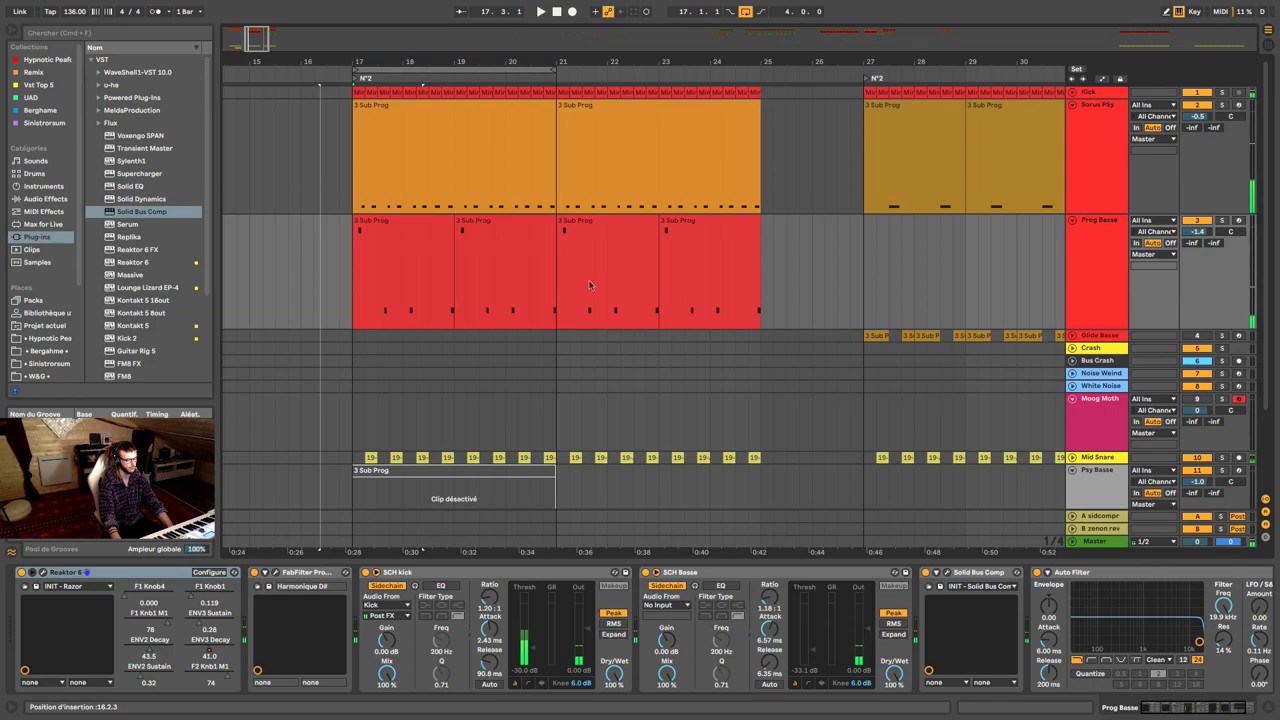This screenshot has height=720, width=1280.
Task: Jump to previous locator arrow
Action: (1074, 80)
